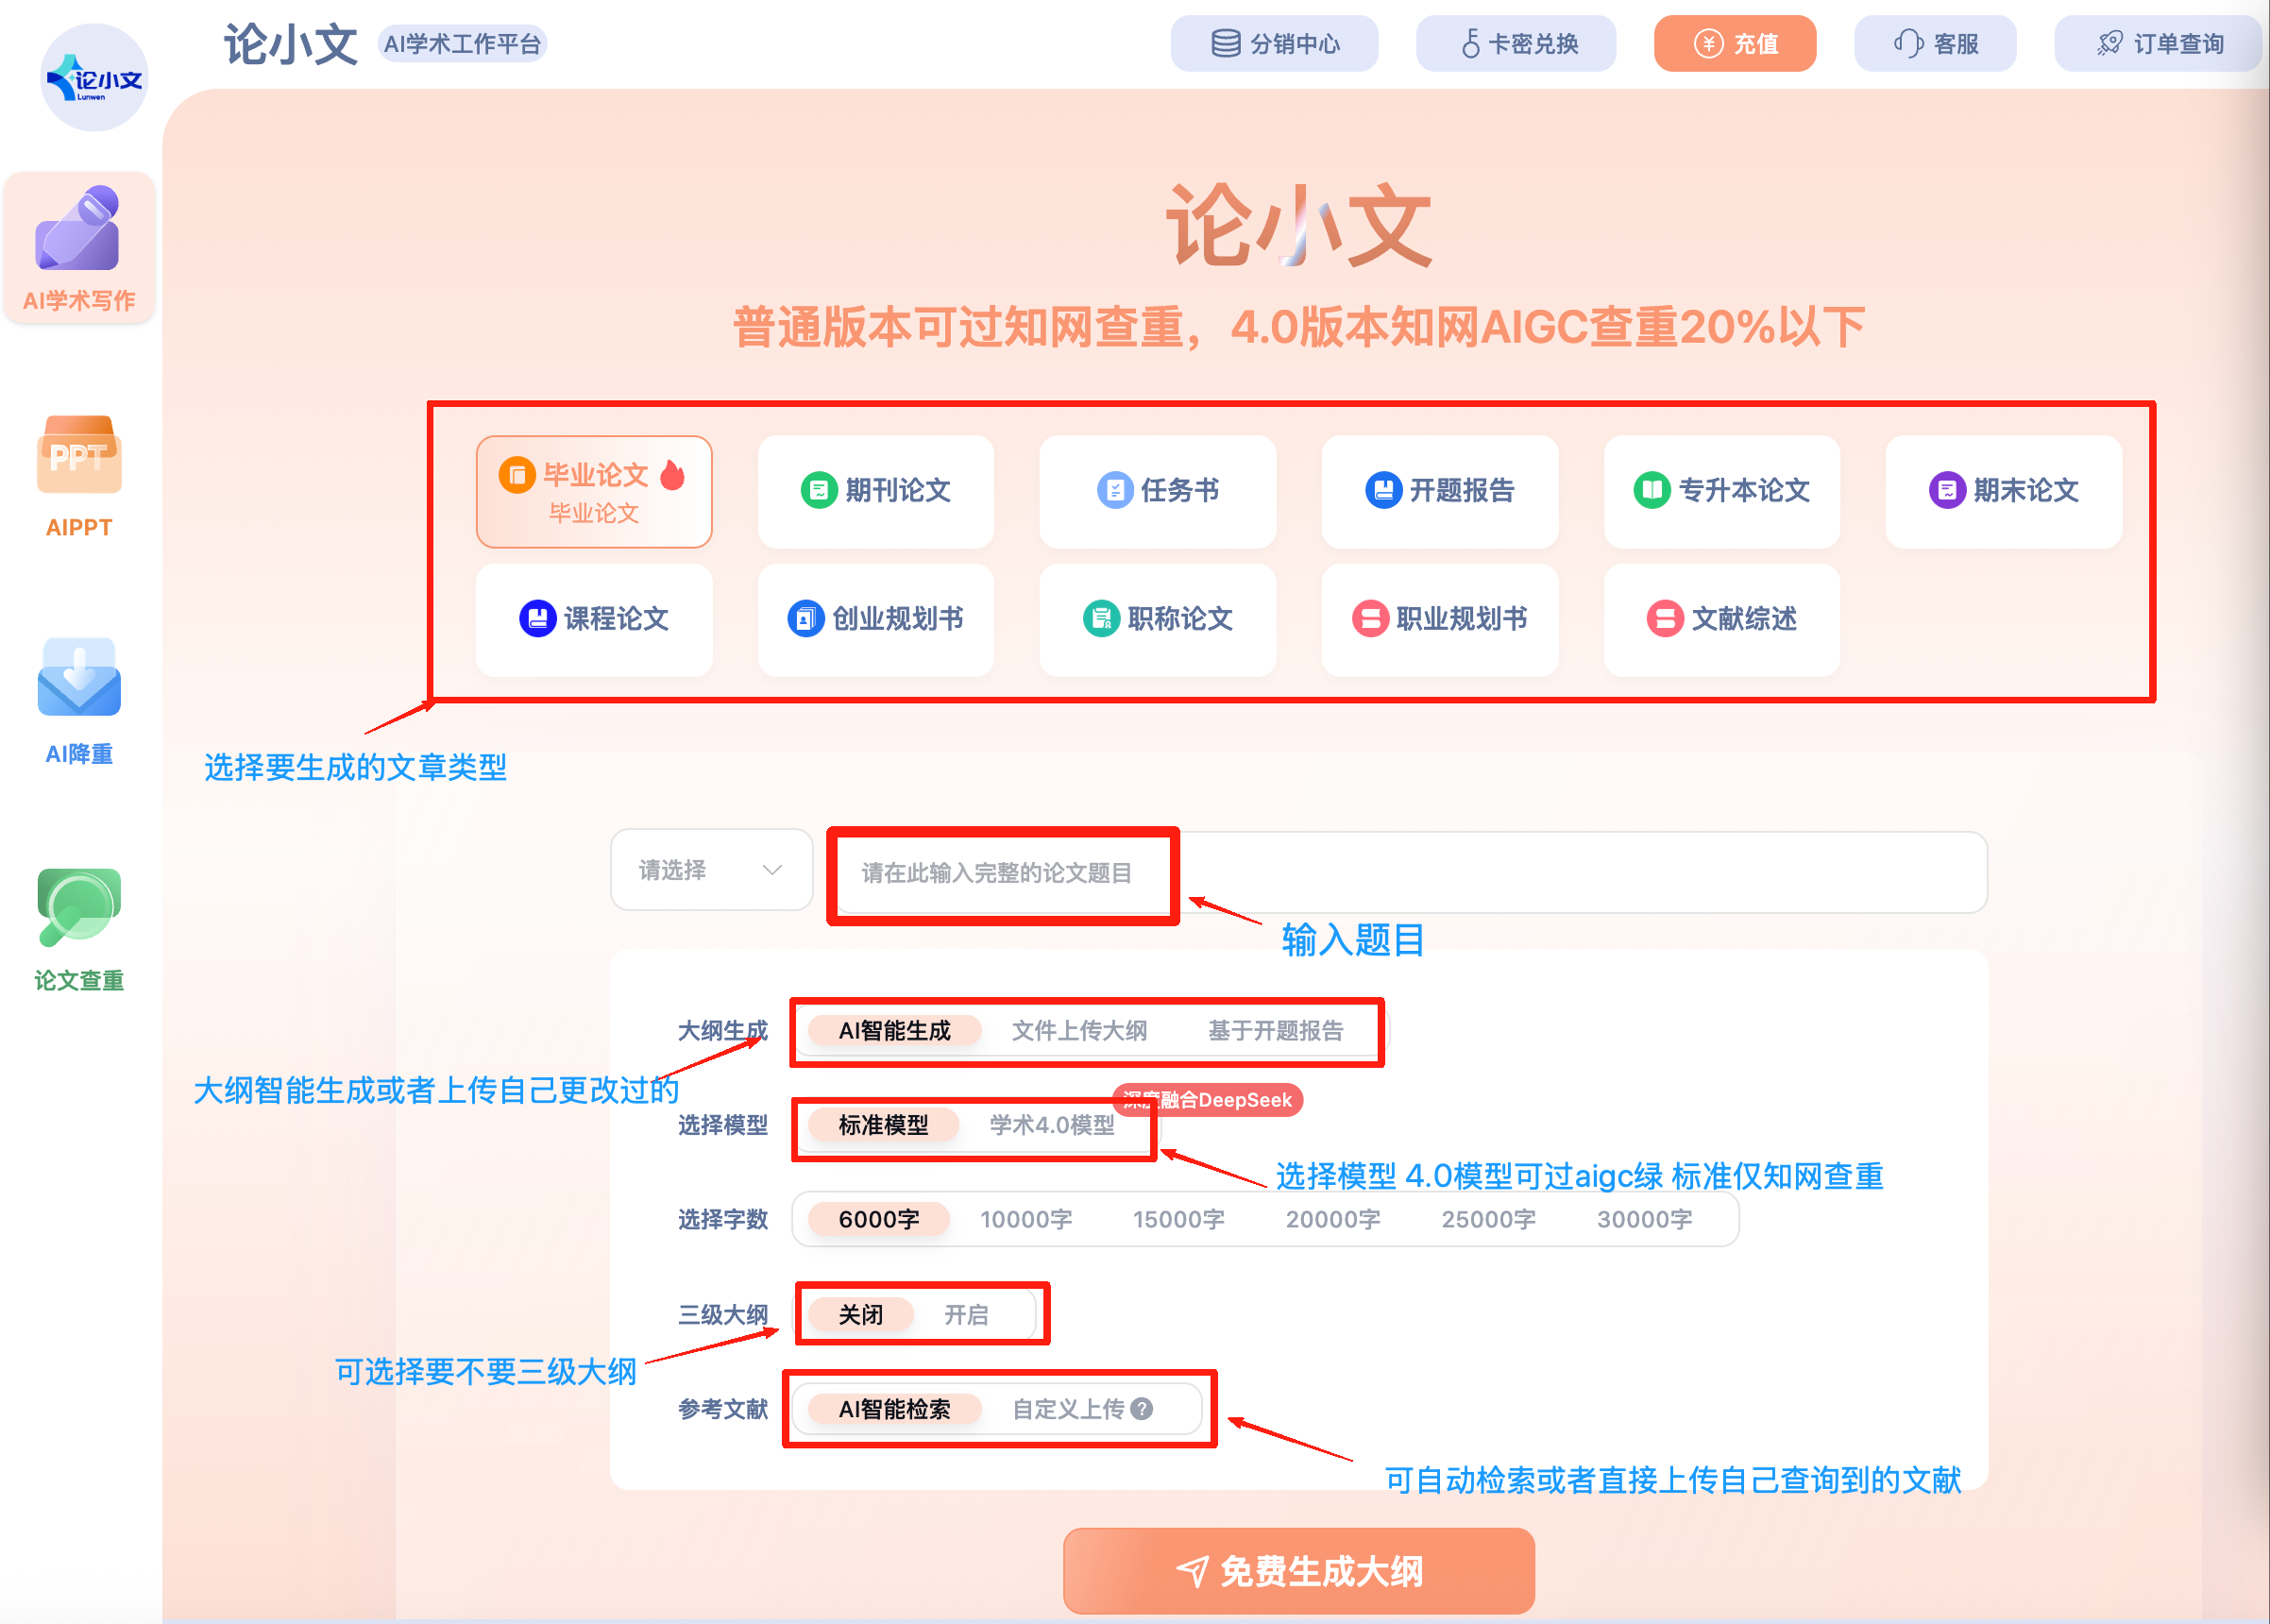Select 25000字 word count
The image size is (2270, 1624).
1489,1219
